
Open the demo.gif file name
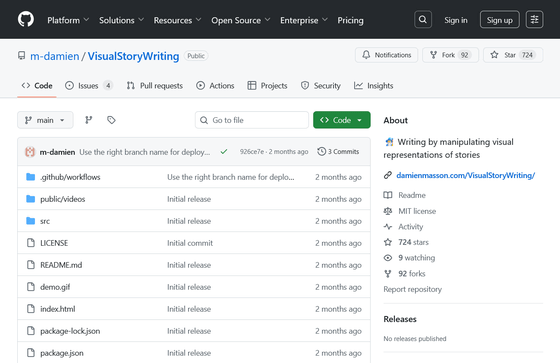coord(55,287)
